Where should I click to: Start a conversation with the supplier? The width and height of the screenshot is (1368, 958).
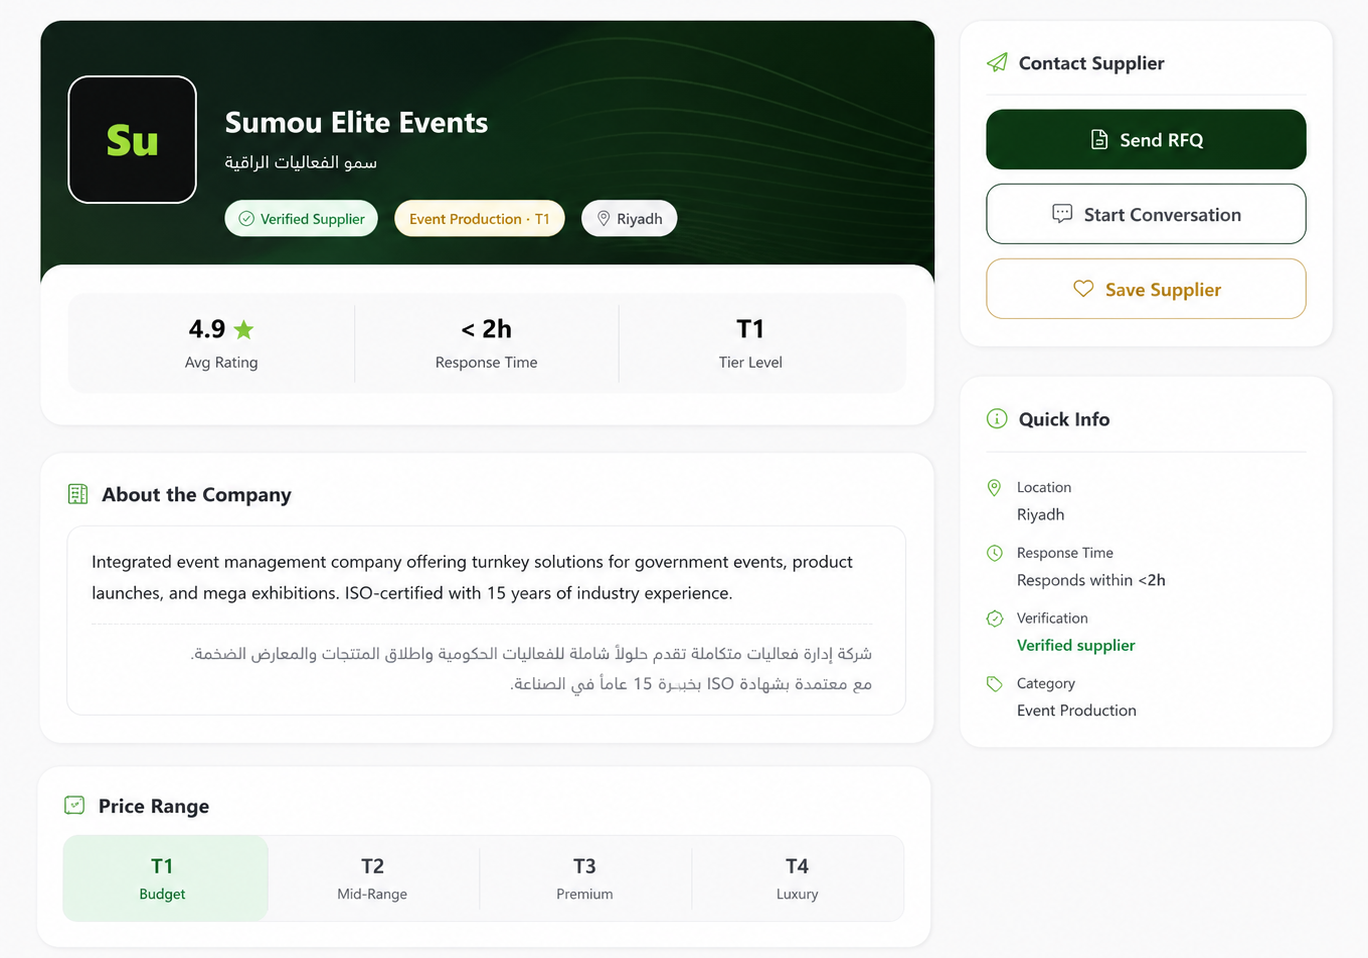click(x=1146, y=214)
